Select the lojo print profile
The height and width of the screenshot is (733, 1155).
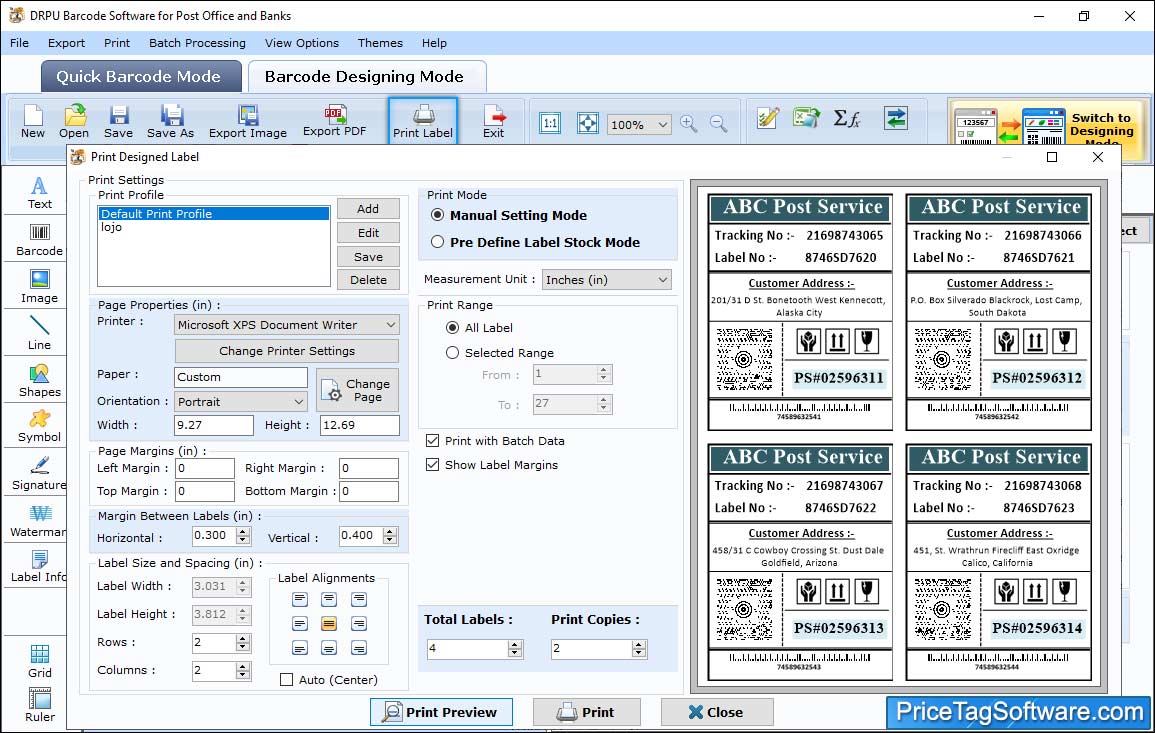(112, 228)
